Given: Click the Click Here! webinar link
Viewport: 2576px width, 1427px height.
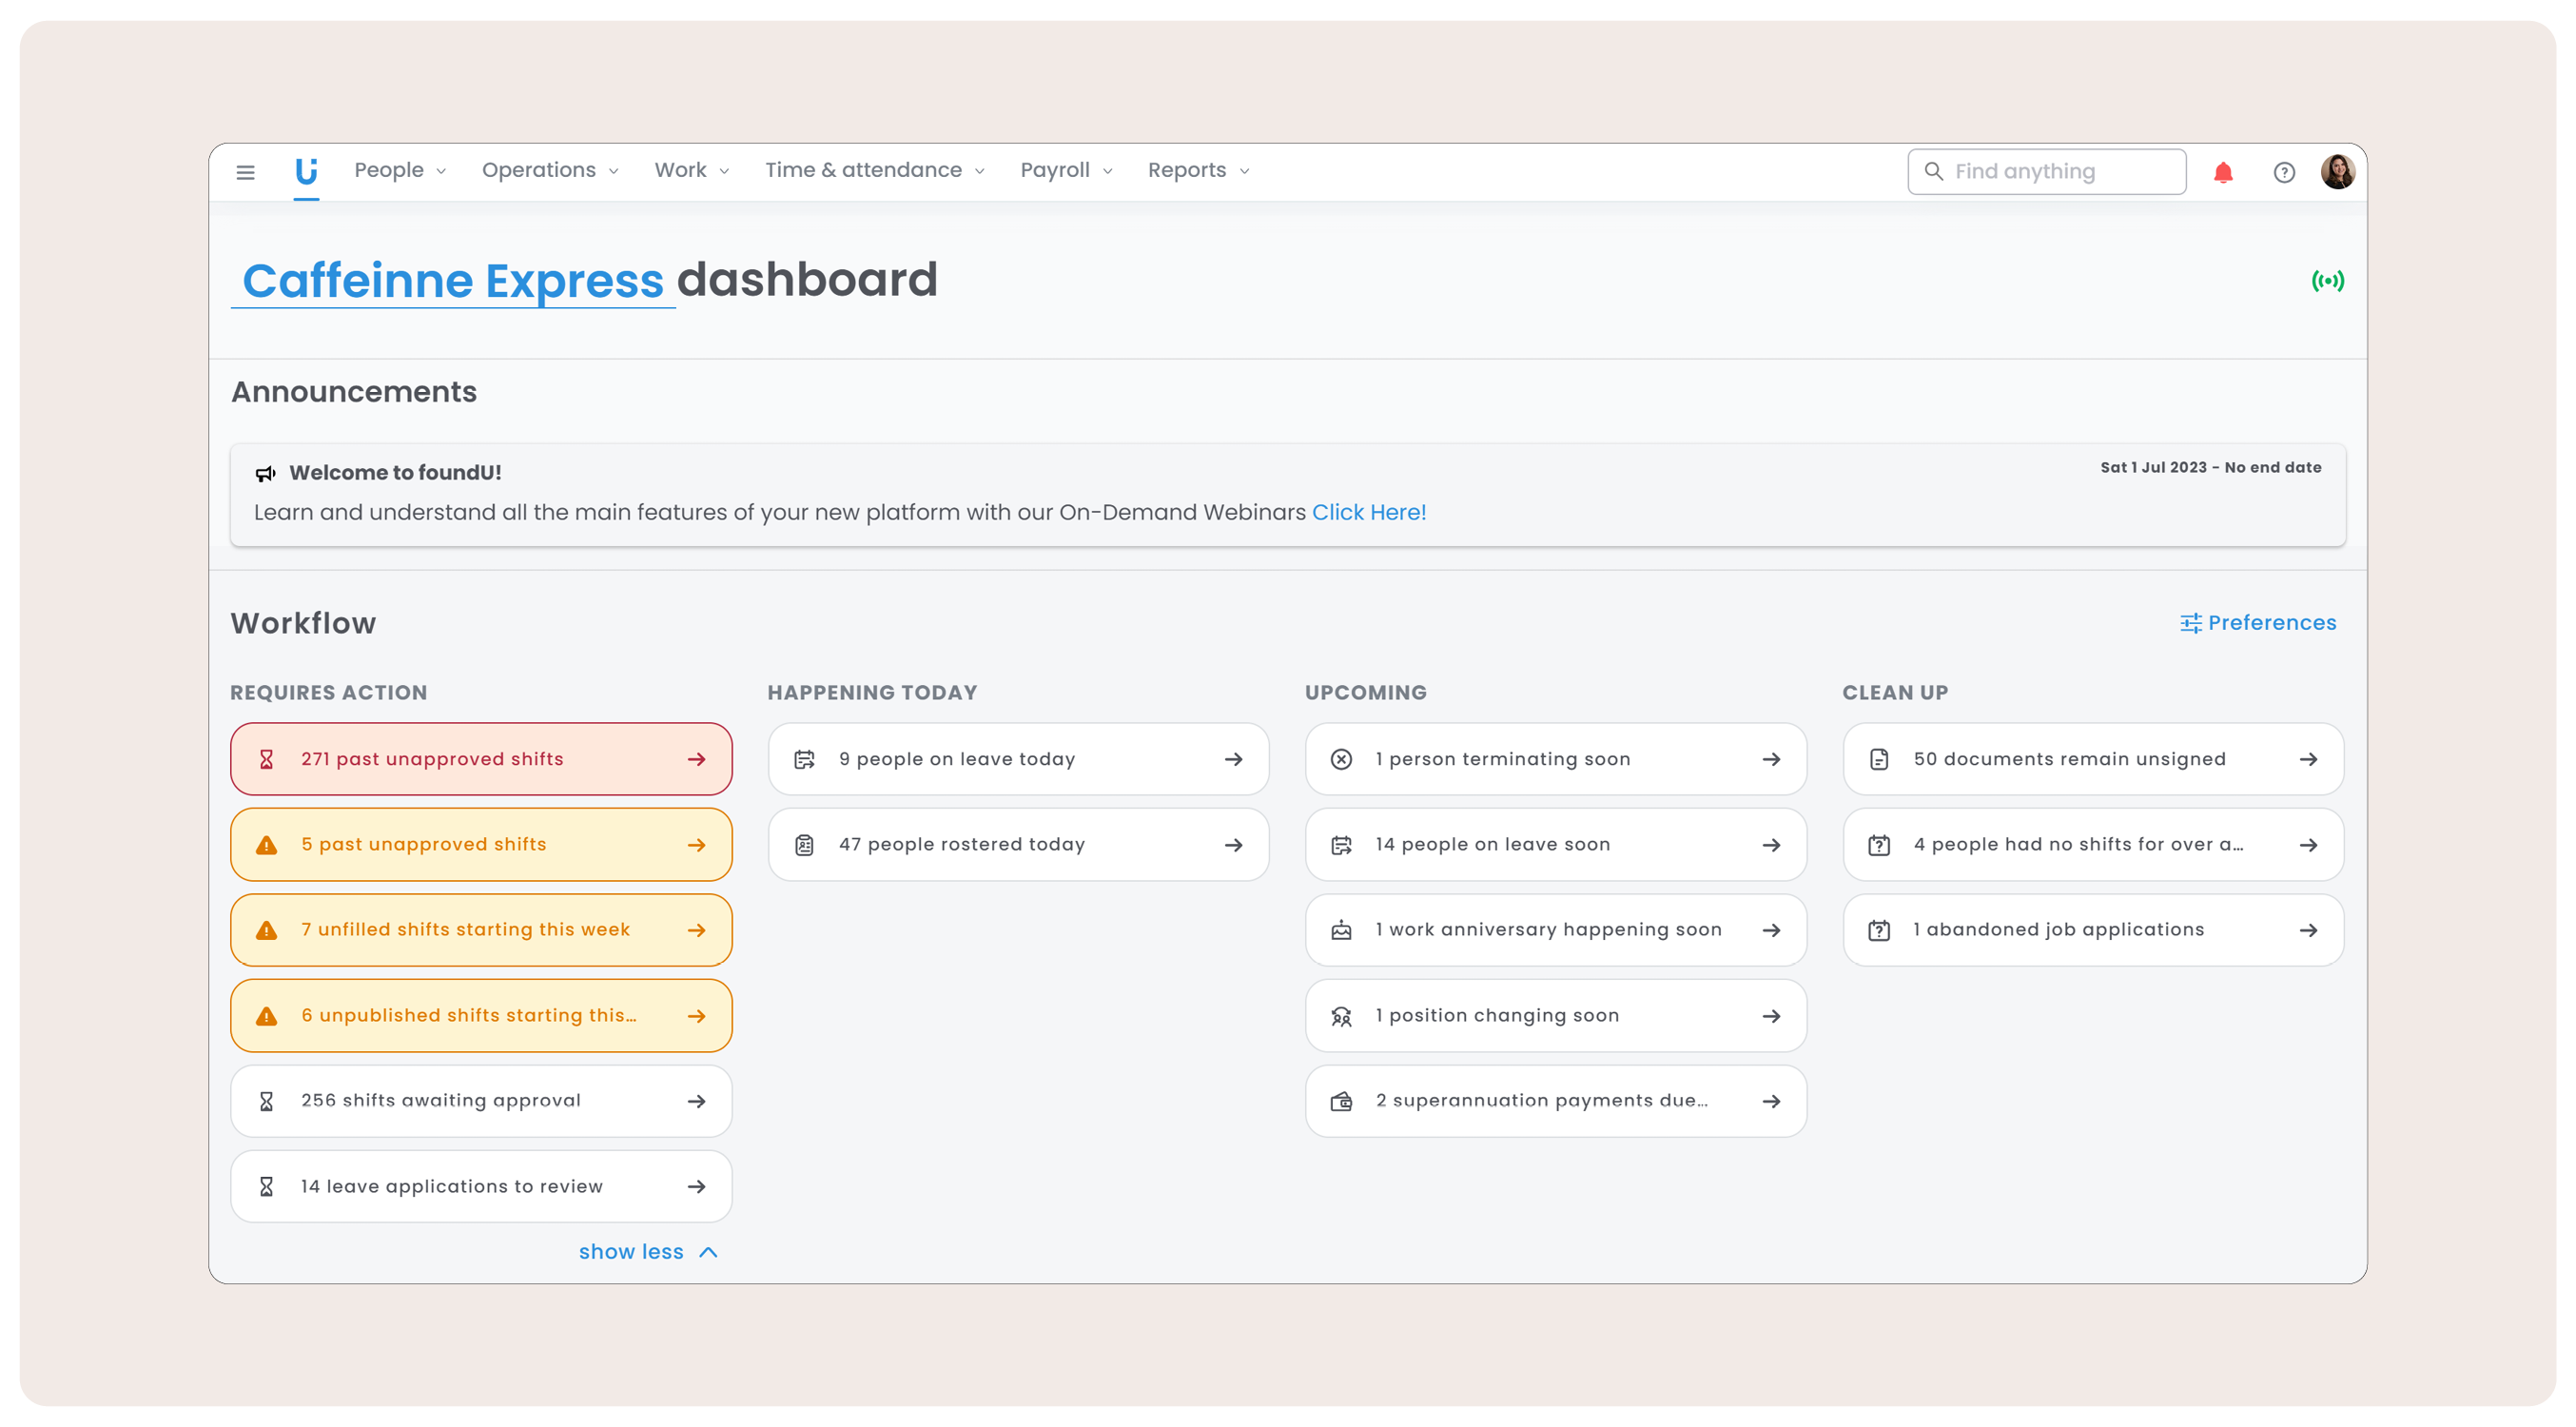Looking at the screenshot, I should coord(1368,512).
